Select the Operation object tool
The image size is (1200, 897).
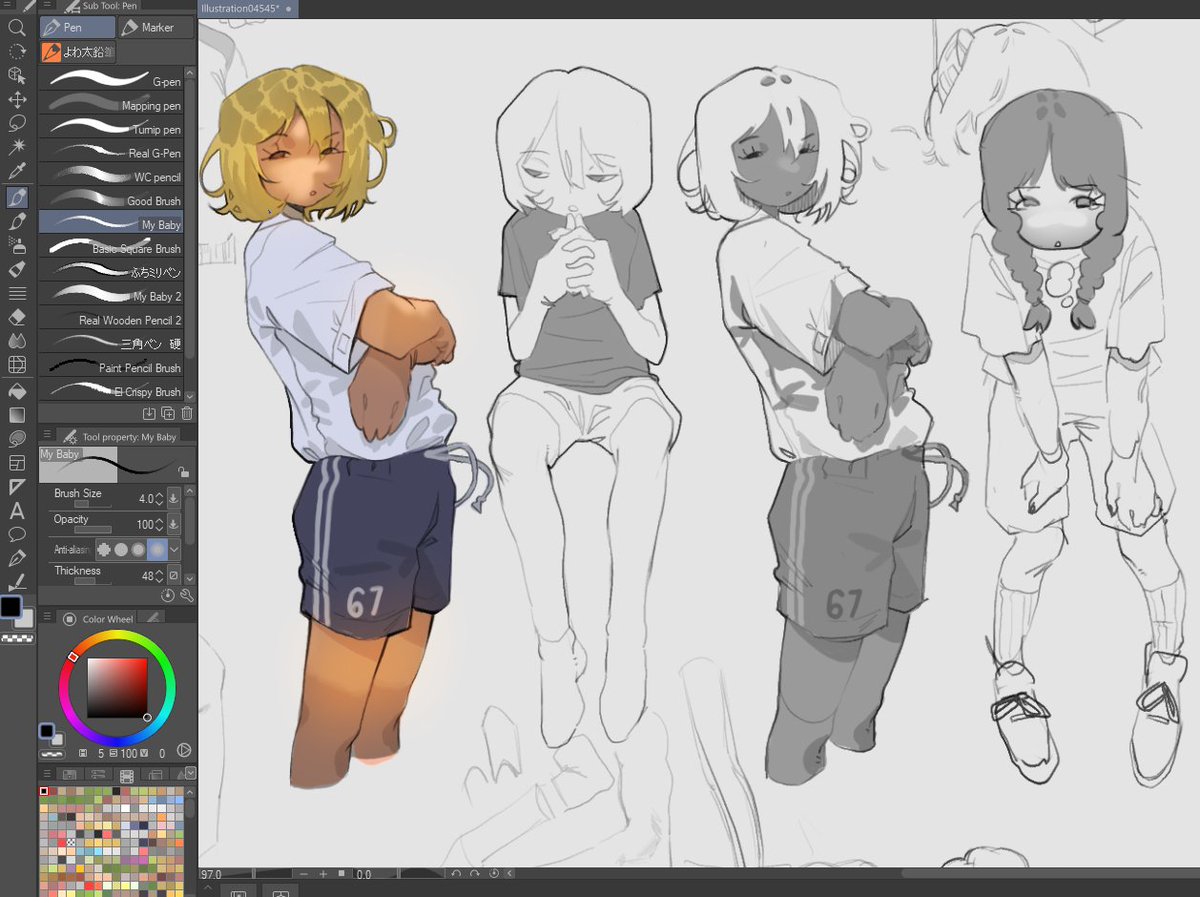[17, 75]
